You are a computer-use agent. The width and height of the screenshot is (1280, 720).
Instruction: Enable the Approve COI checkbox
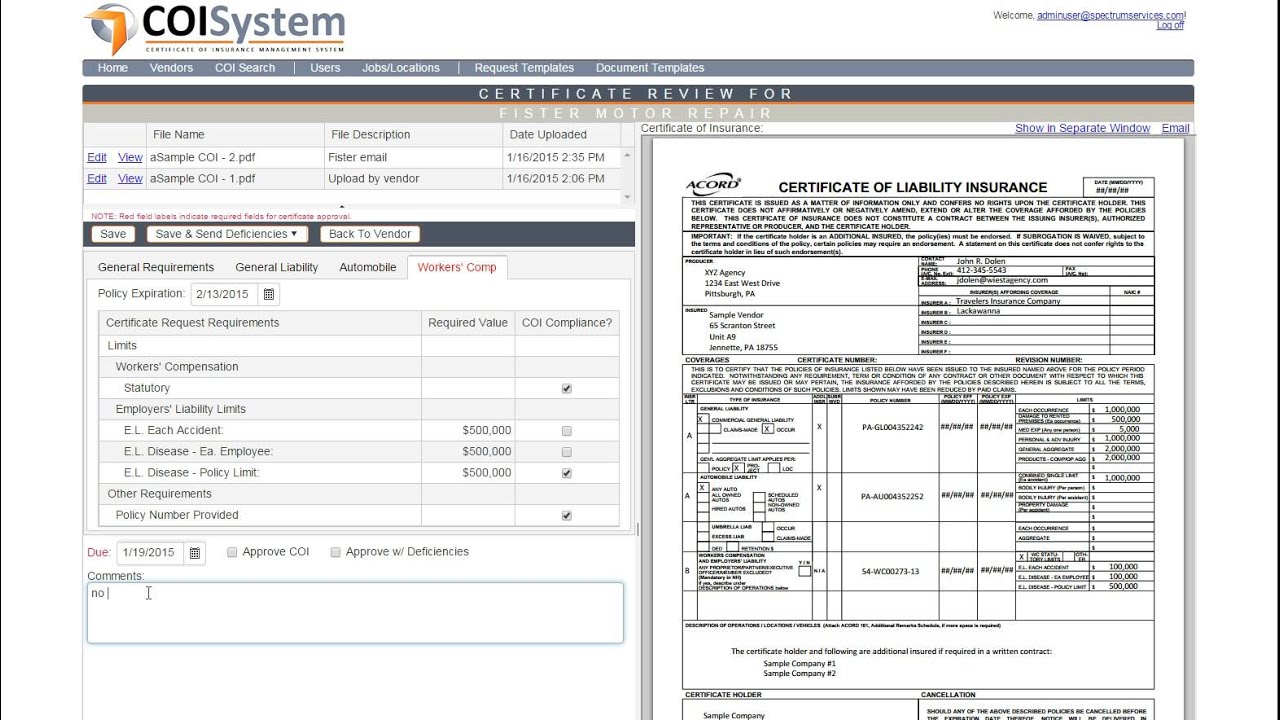pyautogui.click(x=232, y=552)
